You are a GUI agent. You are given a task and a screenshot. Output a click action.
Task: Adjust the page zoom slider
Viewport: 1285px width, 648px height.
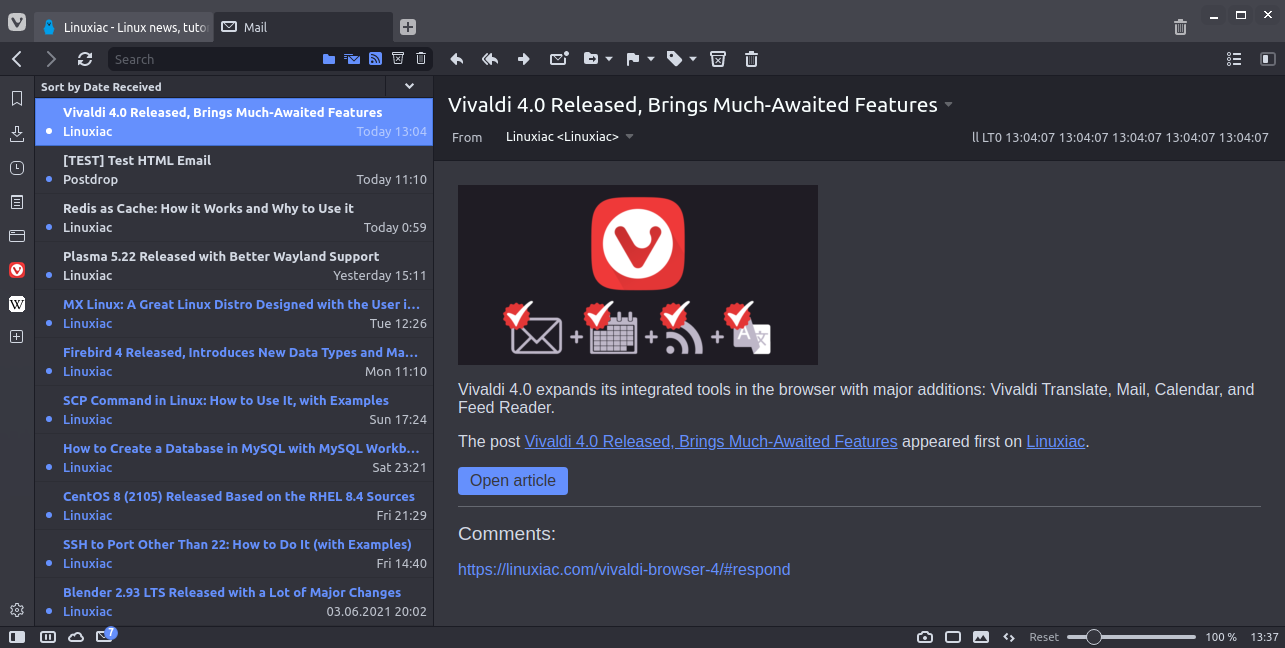click(1131, 637)
